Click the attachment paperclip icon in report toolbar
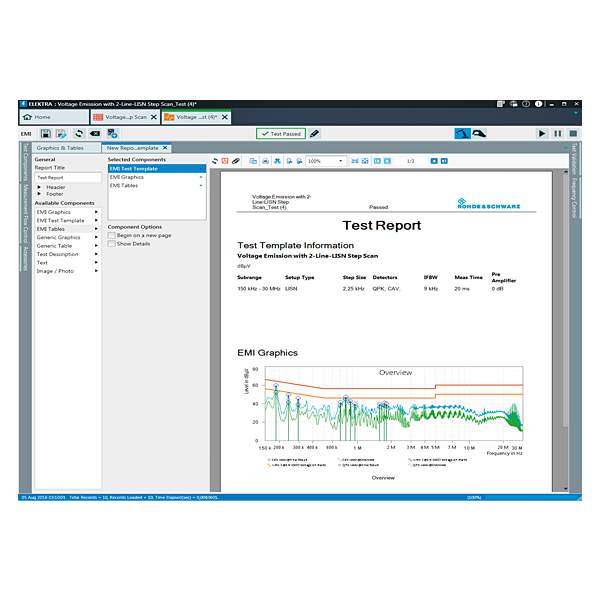 click(236, 160)
